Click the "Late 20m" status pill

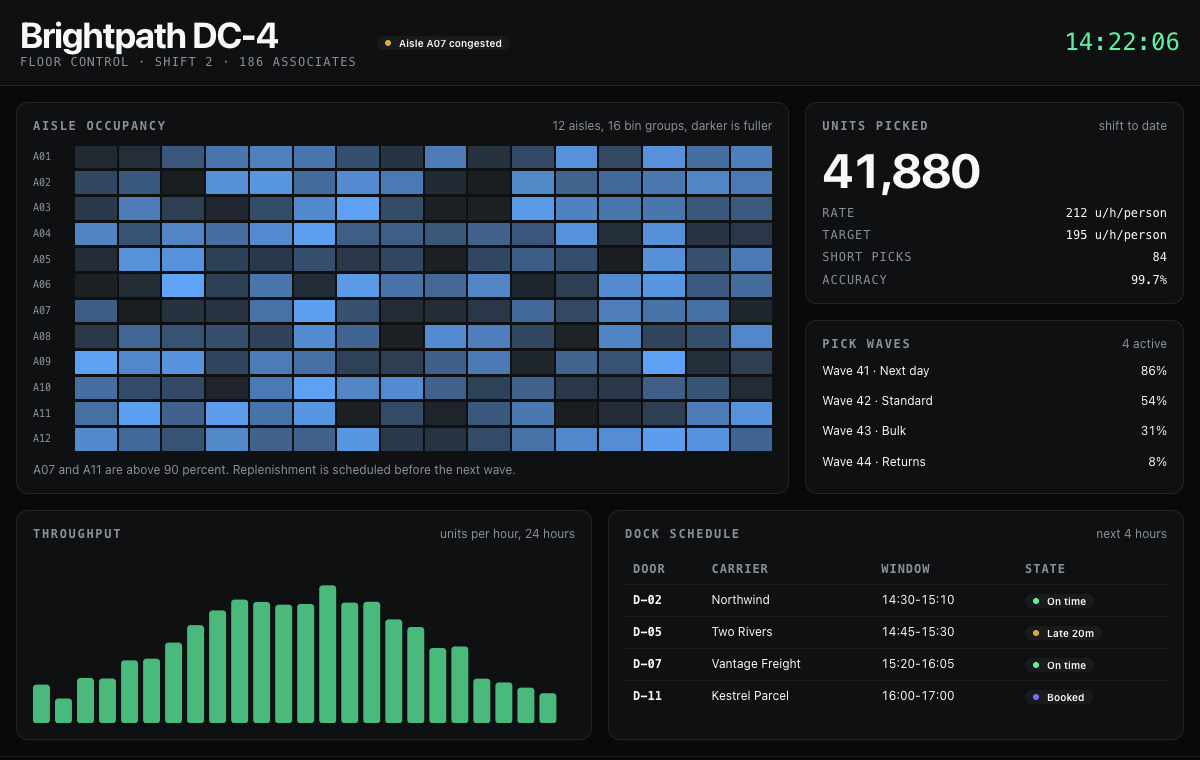tap(1064, 633)
